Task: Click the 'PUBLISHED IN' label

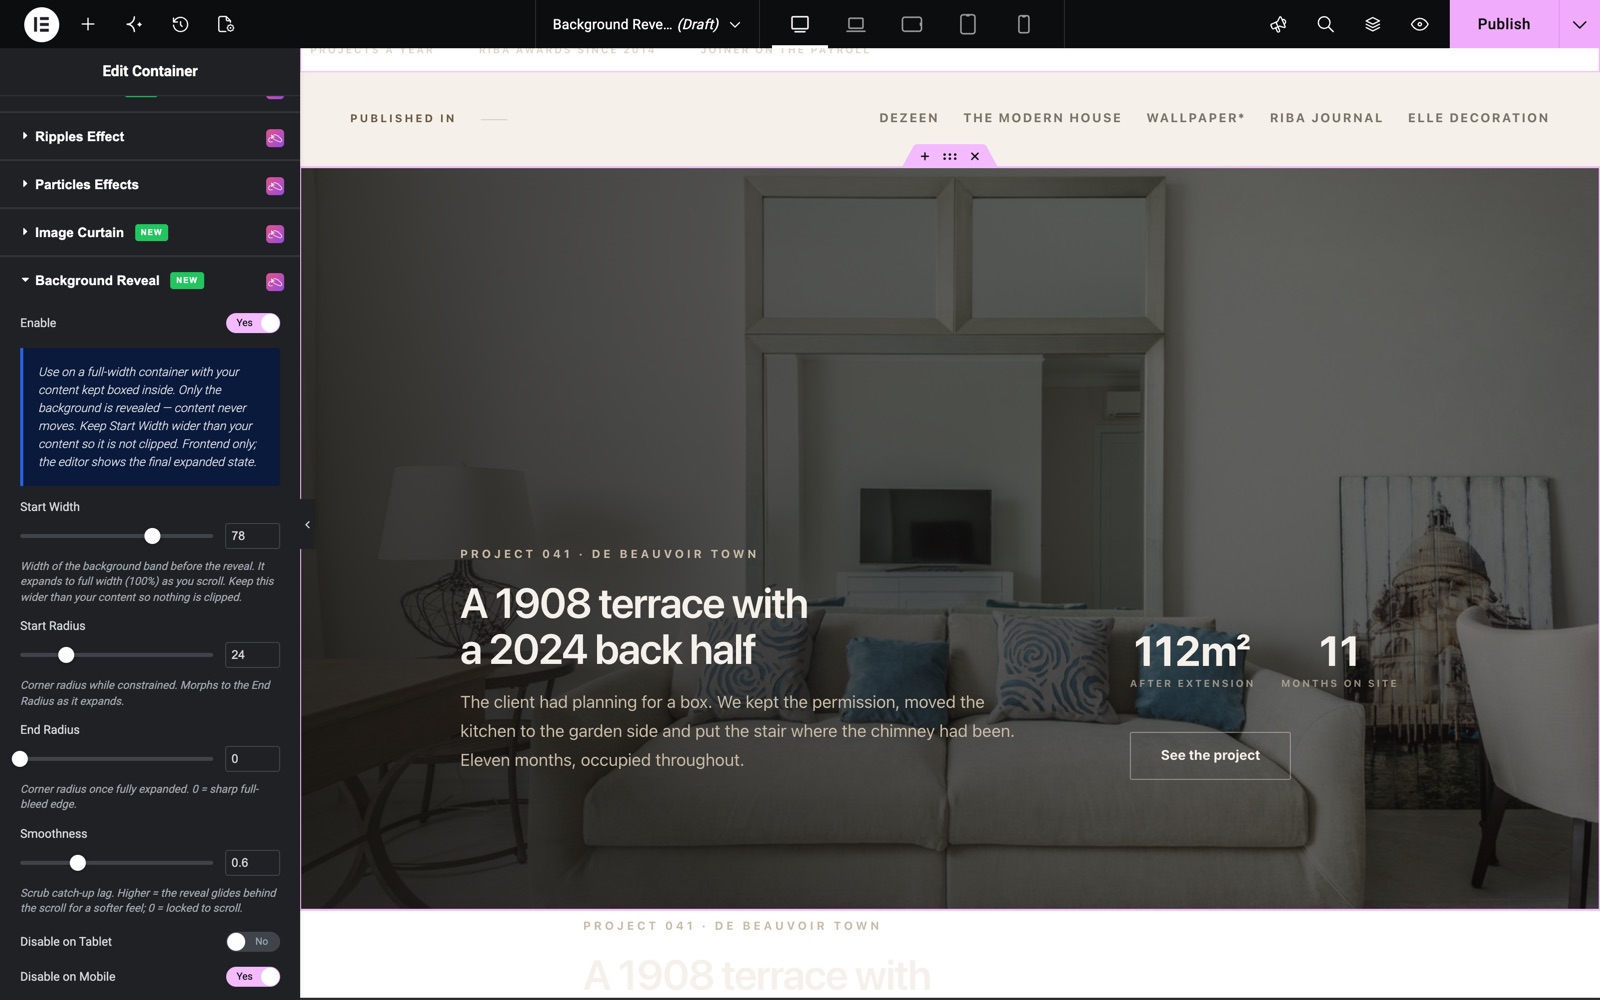Action: (403, 118)
